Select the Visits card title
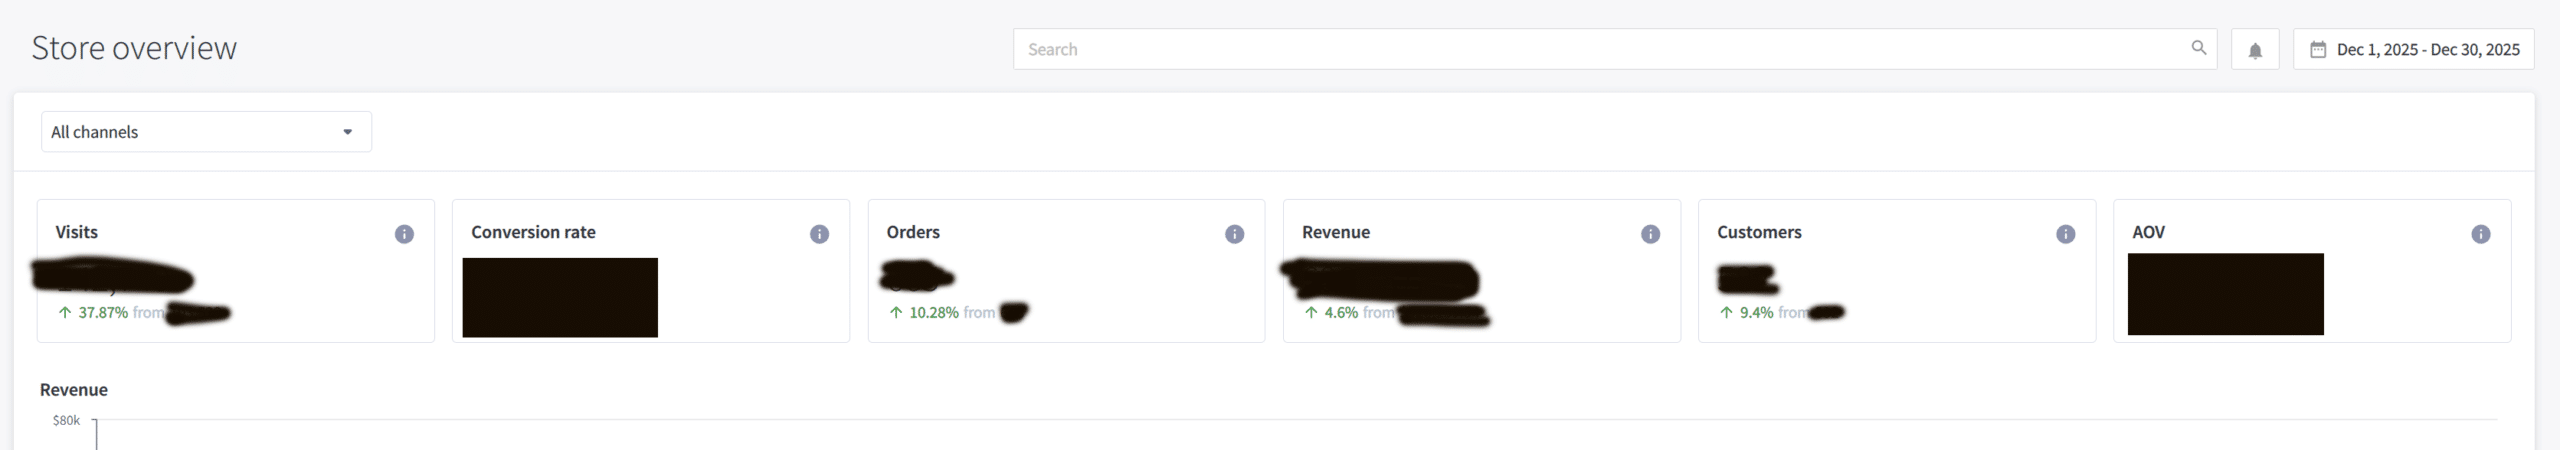Image resolution: width=2560 pixels, height=450 pixels. [x=77, y=232]
